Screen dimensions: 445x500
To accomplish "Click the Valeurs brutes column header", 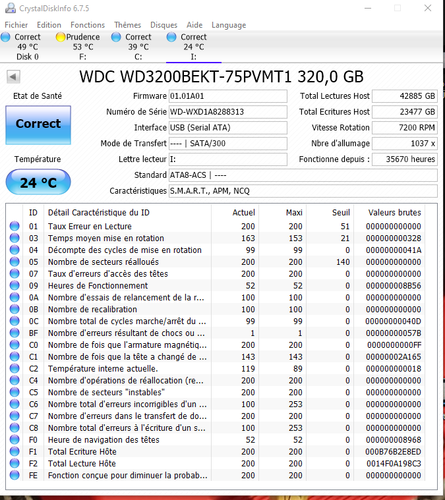I will (394, 213).
